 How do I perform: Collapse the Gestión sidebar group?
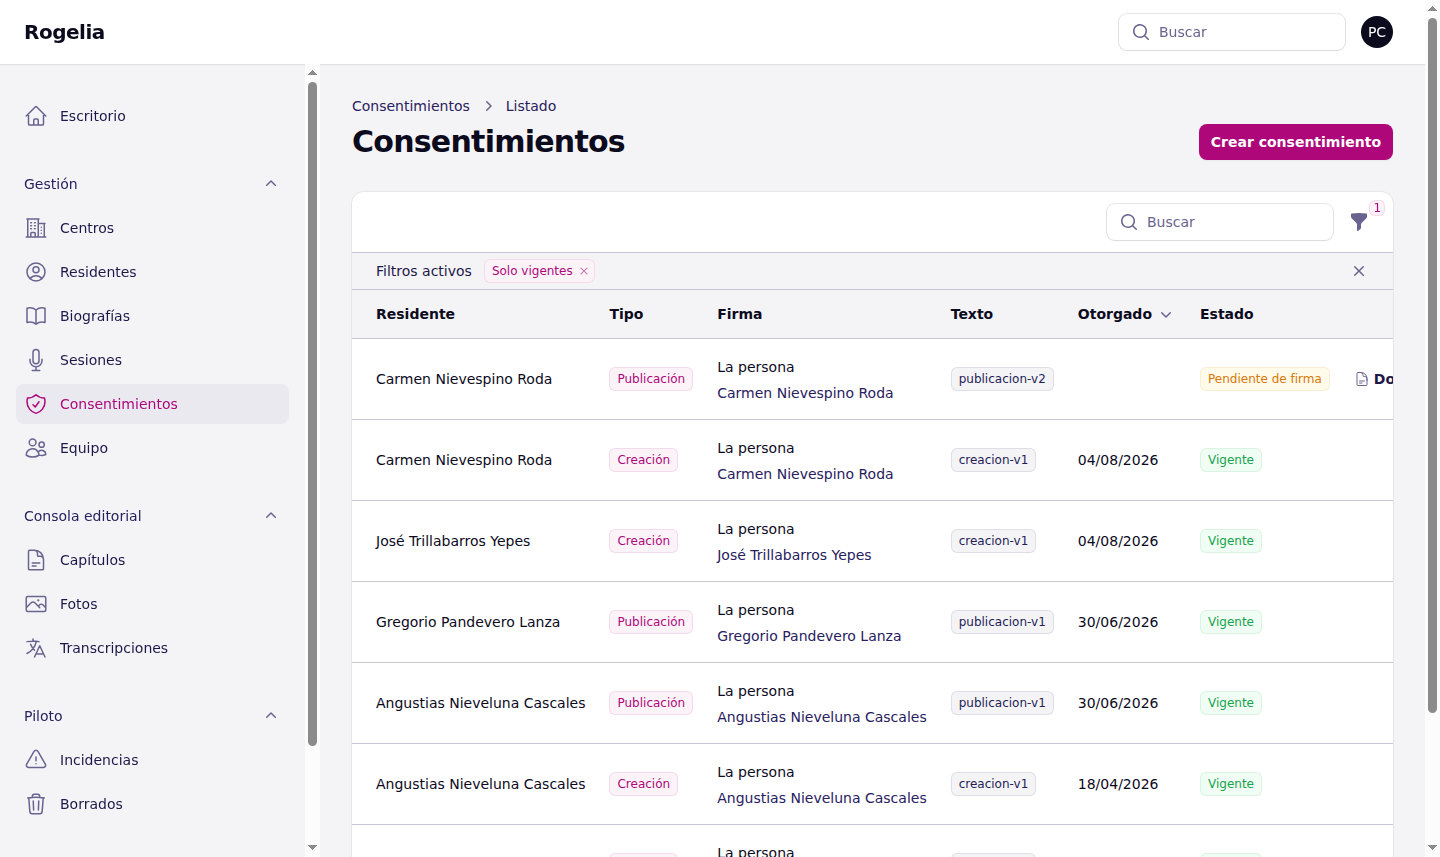pos(271,184)
